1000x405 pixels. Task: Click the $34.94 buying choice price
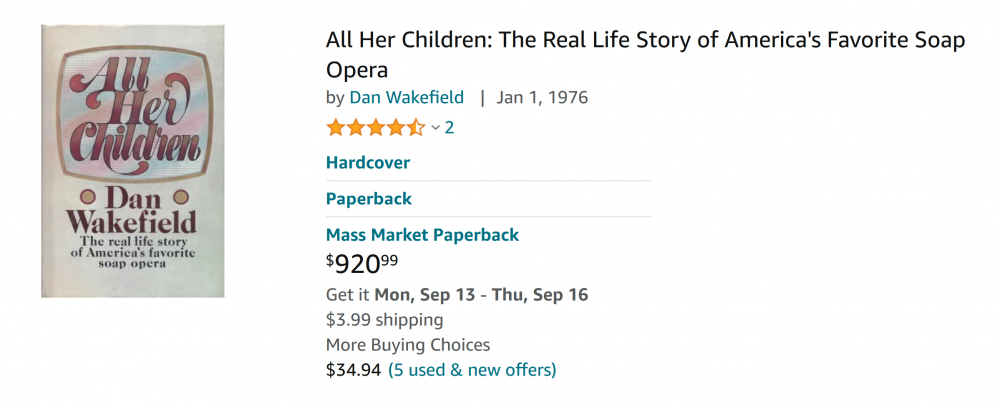[x=353, y=370]
